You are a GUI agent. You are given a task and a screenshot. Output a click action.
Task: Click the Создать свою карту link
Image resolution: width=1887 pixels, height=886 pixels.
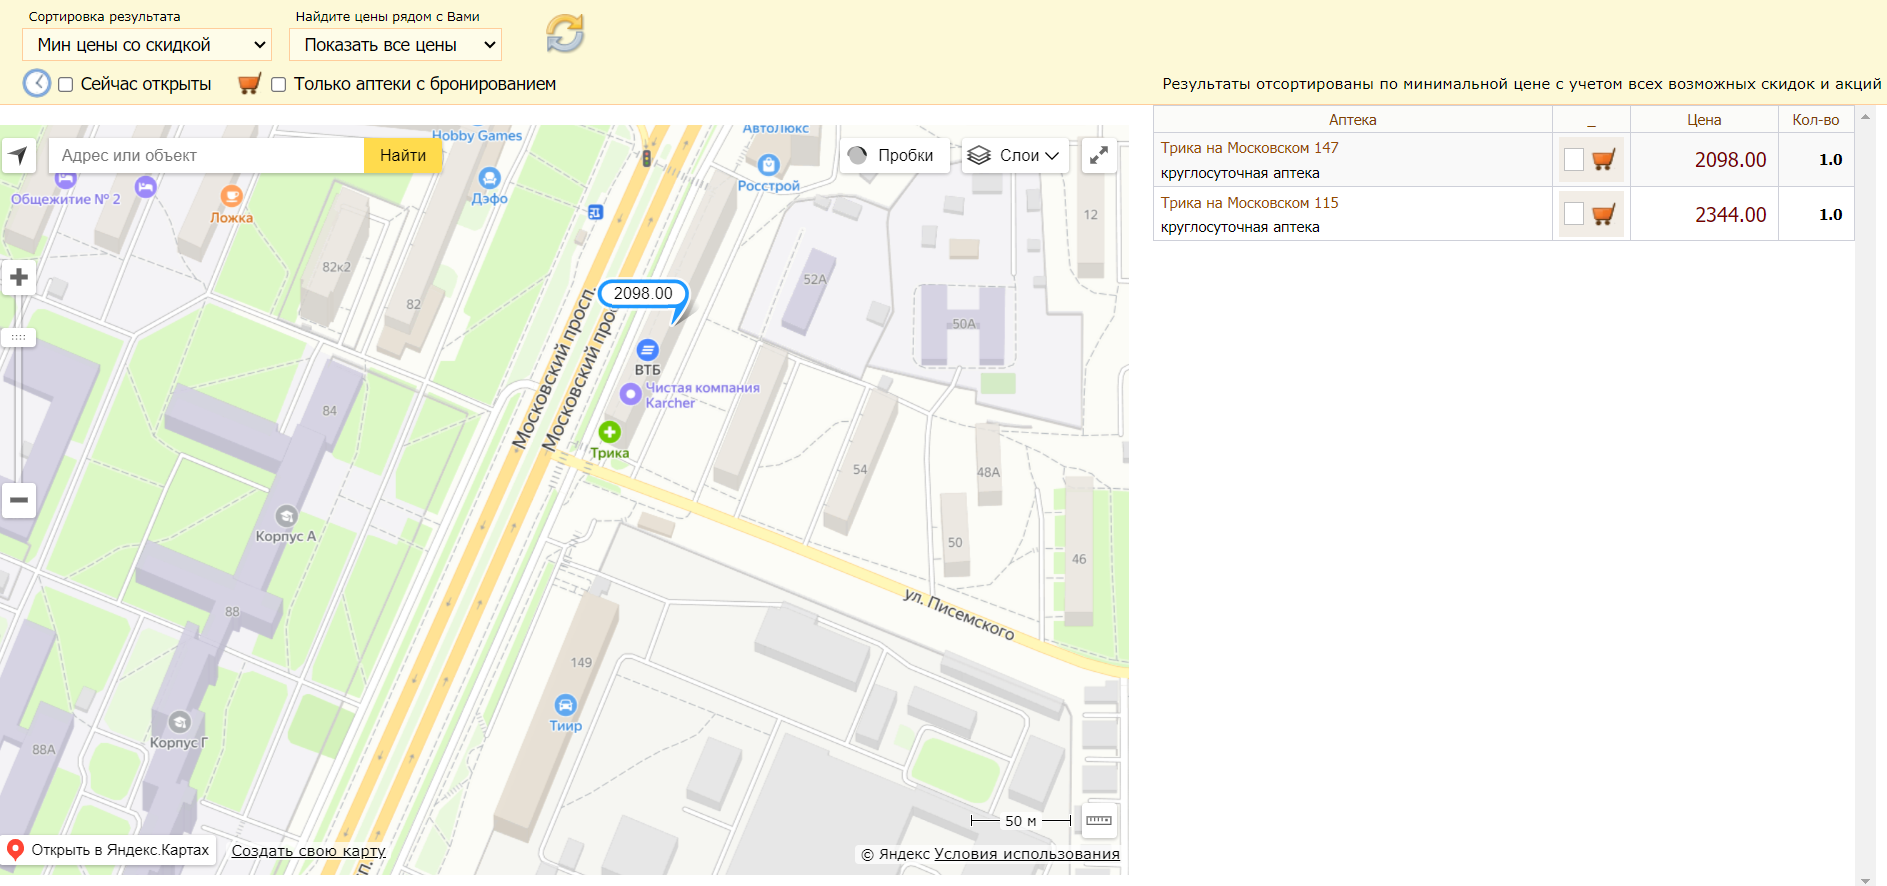point(308,851)
